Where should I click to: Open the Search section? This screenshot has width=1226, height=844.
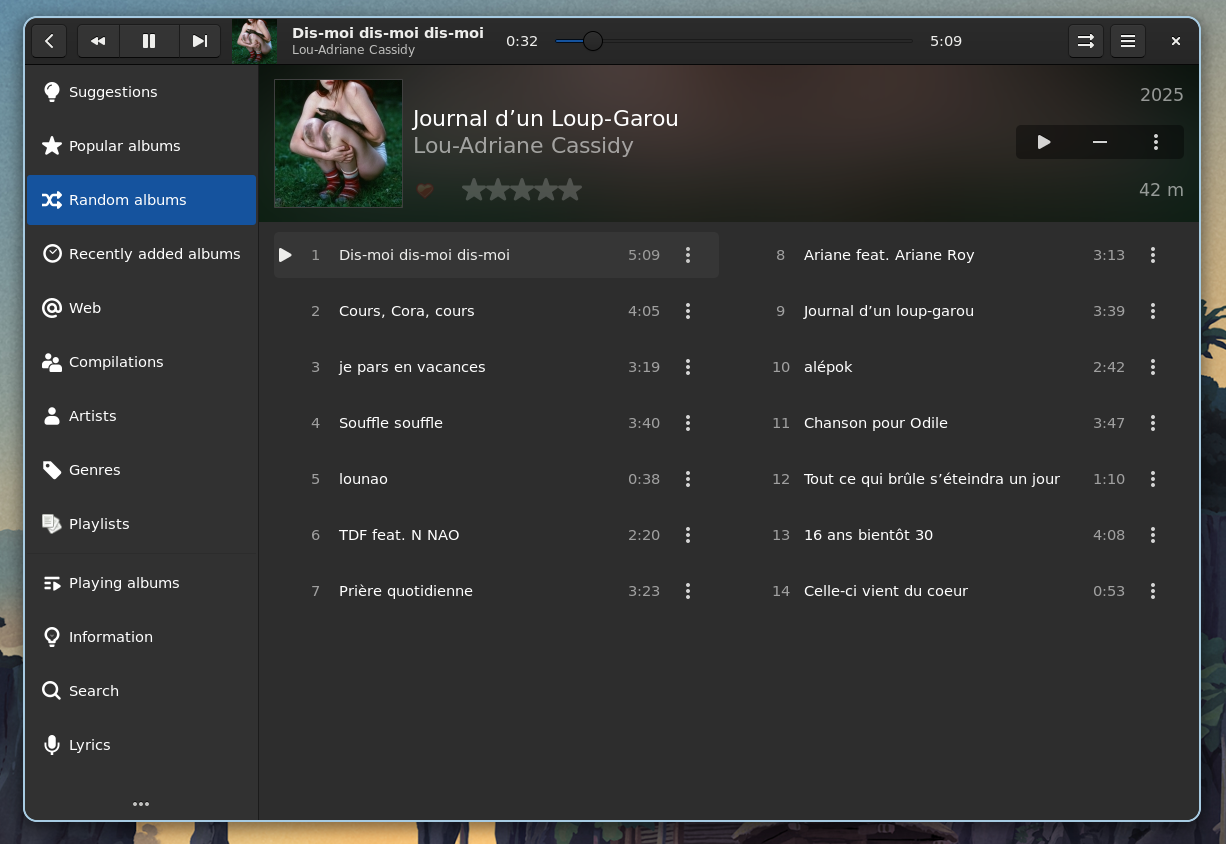click(94, 690)
